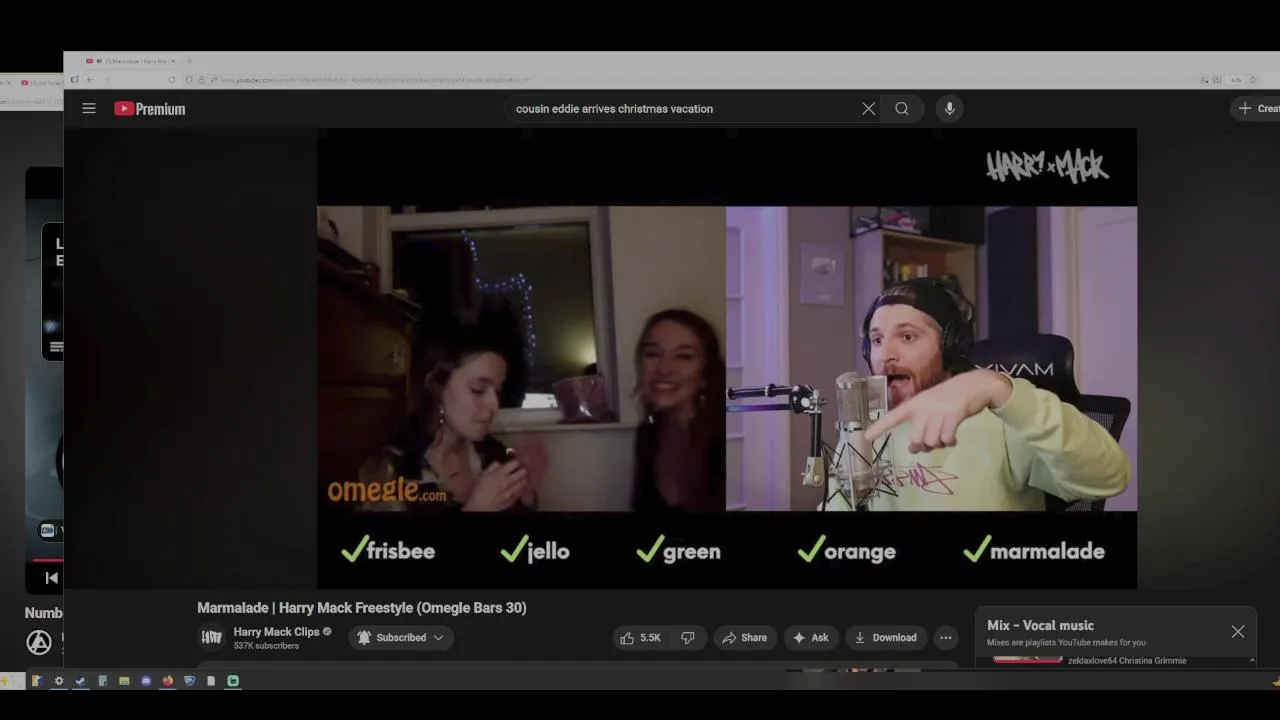Open the Rocket League shield icon in taskbar
Screen dimensions: 1280x720
click(x=189, y=681)
